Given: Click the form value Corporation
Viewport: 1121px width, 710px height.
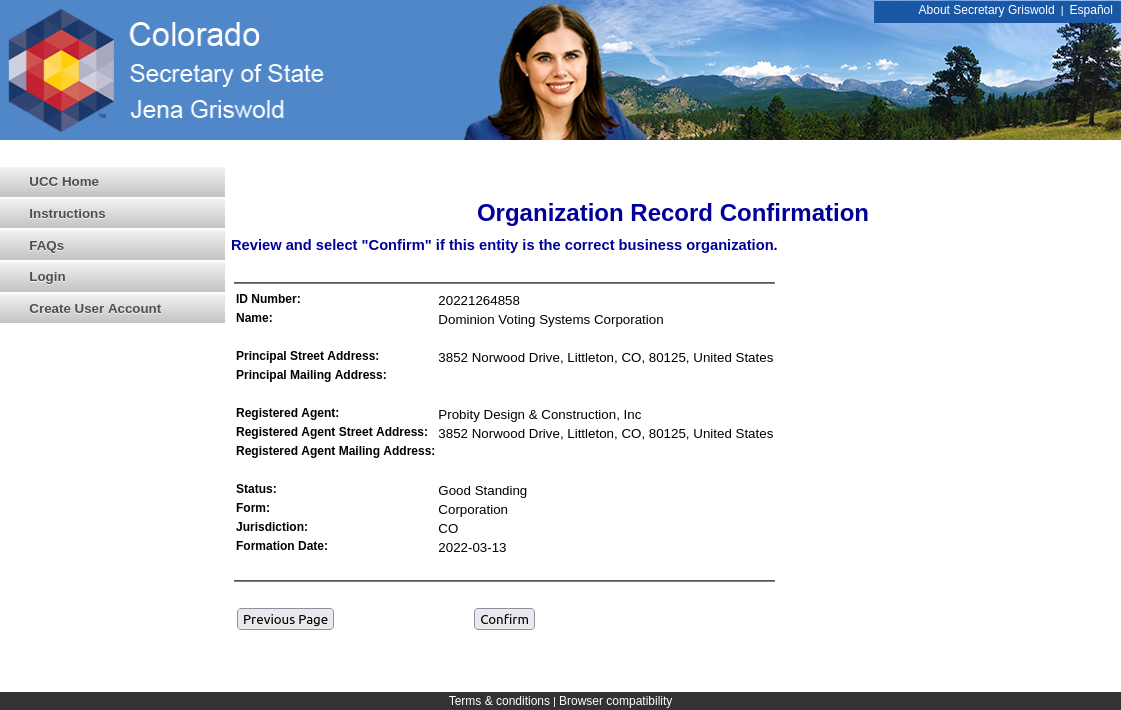Looking at the screenshot, I should tap(473, 510).
